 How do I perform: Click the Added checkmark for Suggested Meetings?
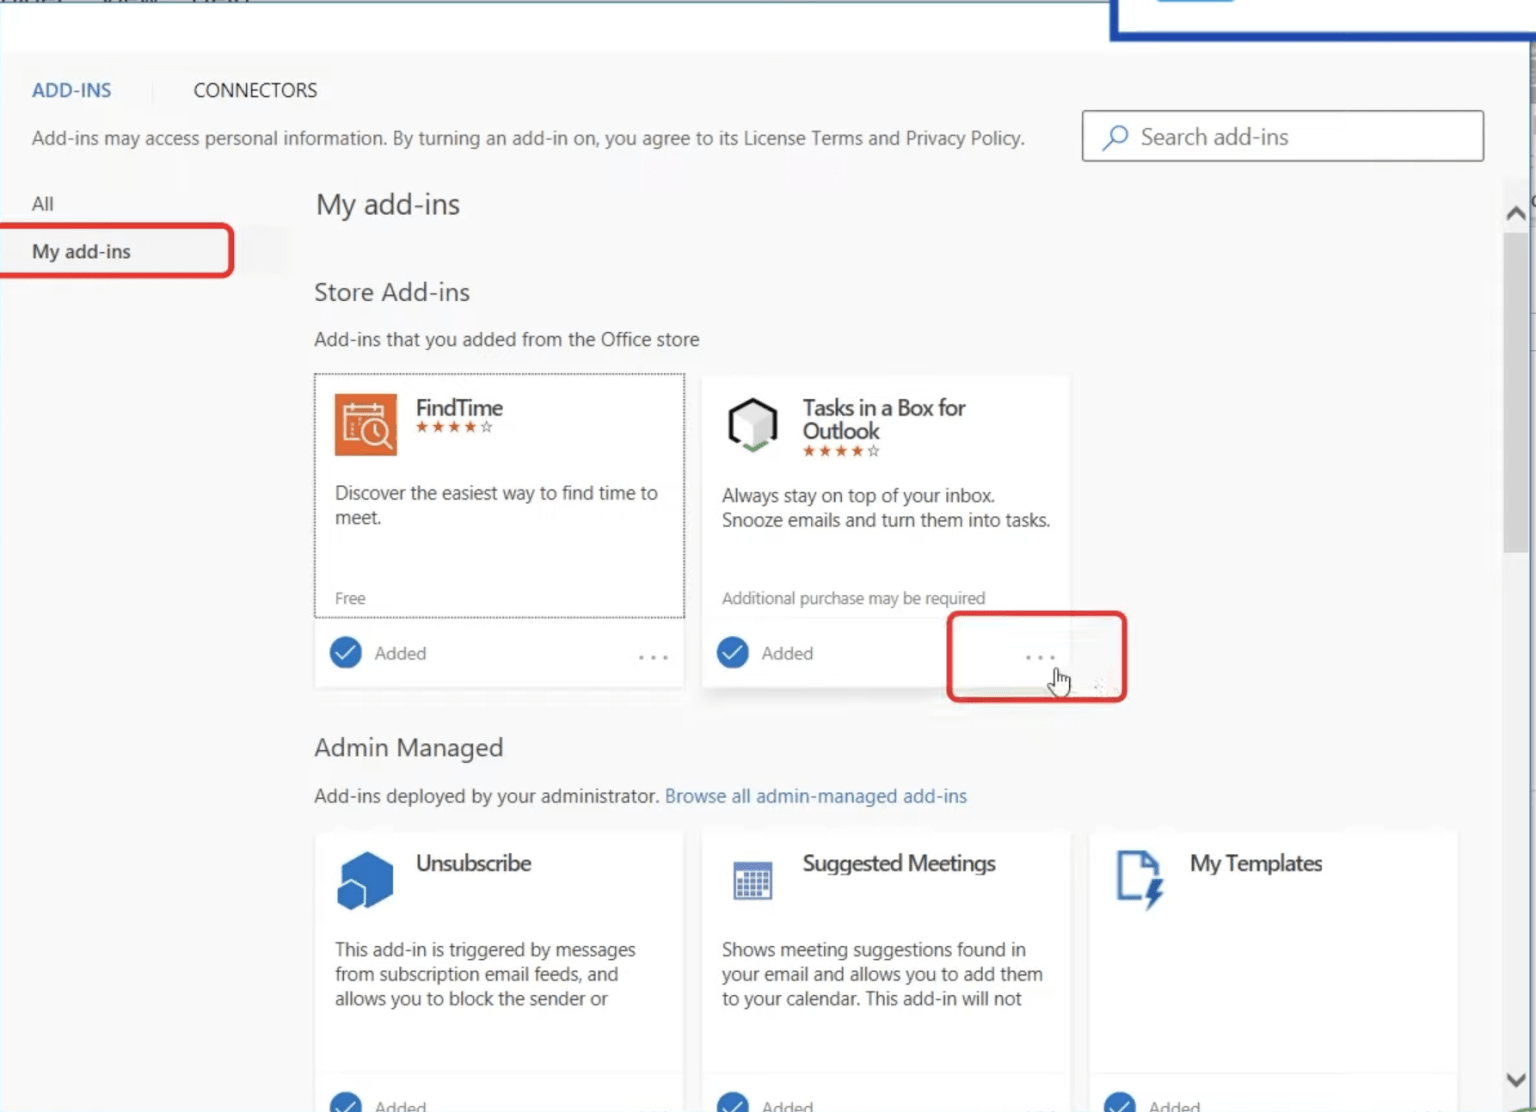[x=733, y=1103]
